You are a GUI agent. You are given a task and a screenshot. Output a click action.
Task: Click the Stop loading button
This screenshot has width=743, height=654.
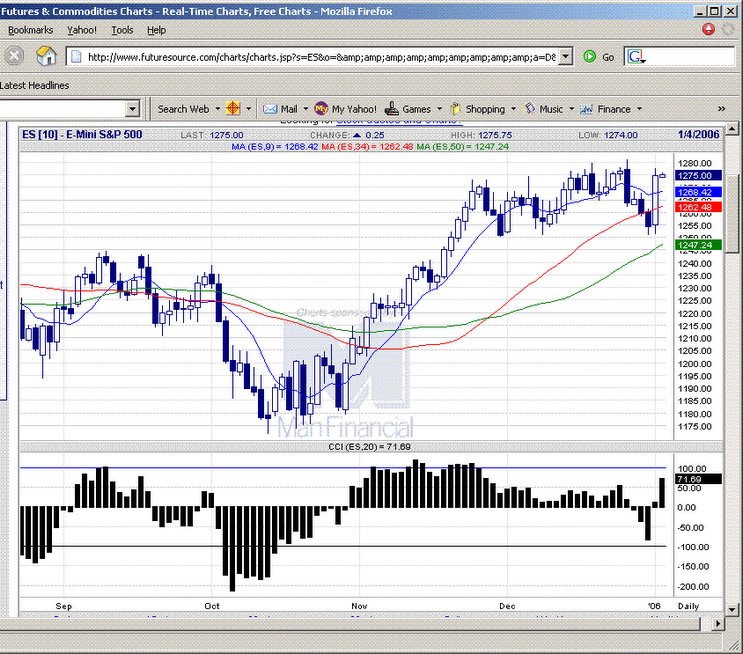point(14,56)
